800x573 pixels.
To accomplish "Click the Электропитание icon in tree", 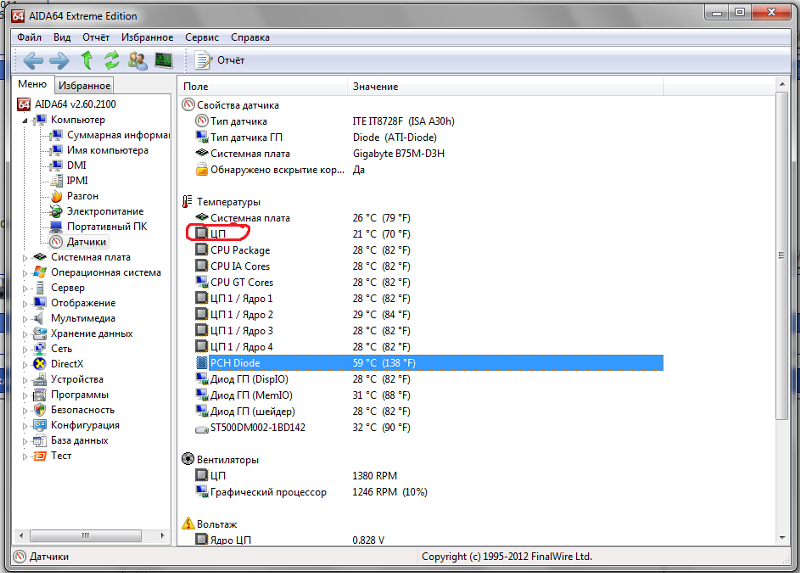I will click(56, 211).
